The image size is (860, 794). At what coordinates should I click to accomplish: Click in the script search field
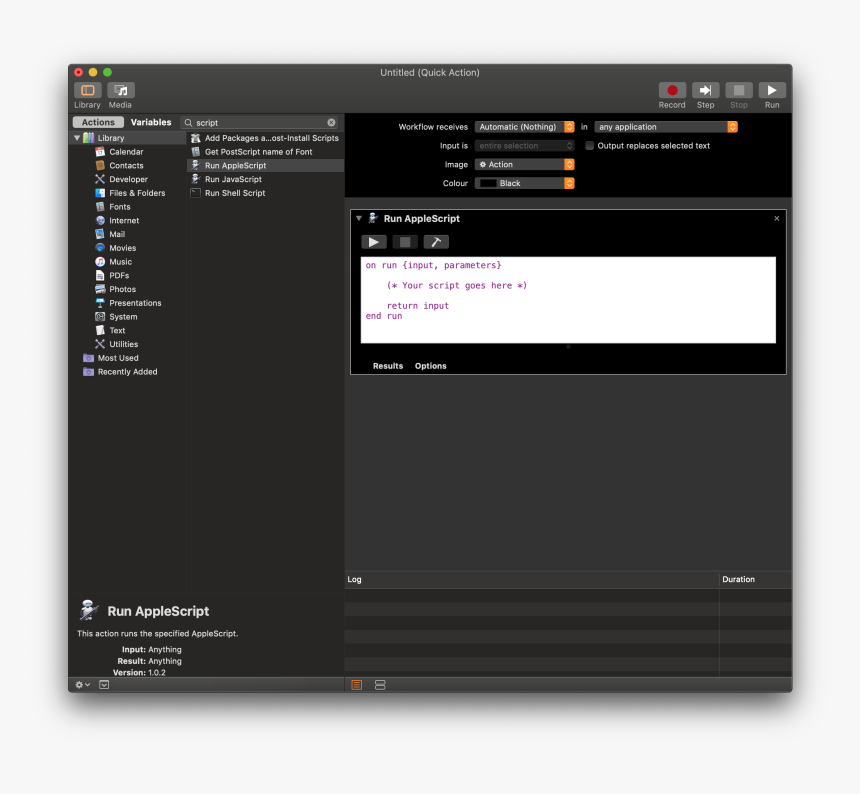[261, 122]
